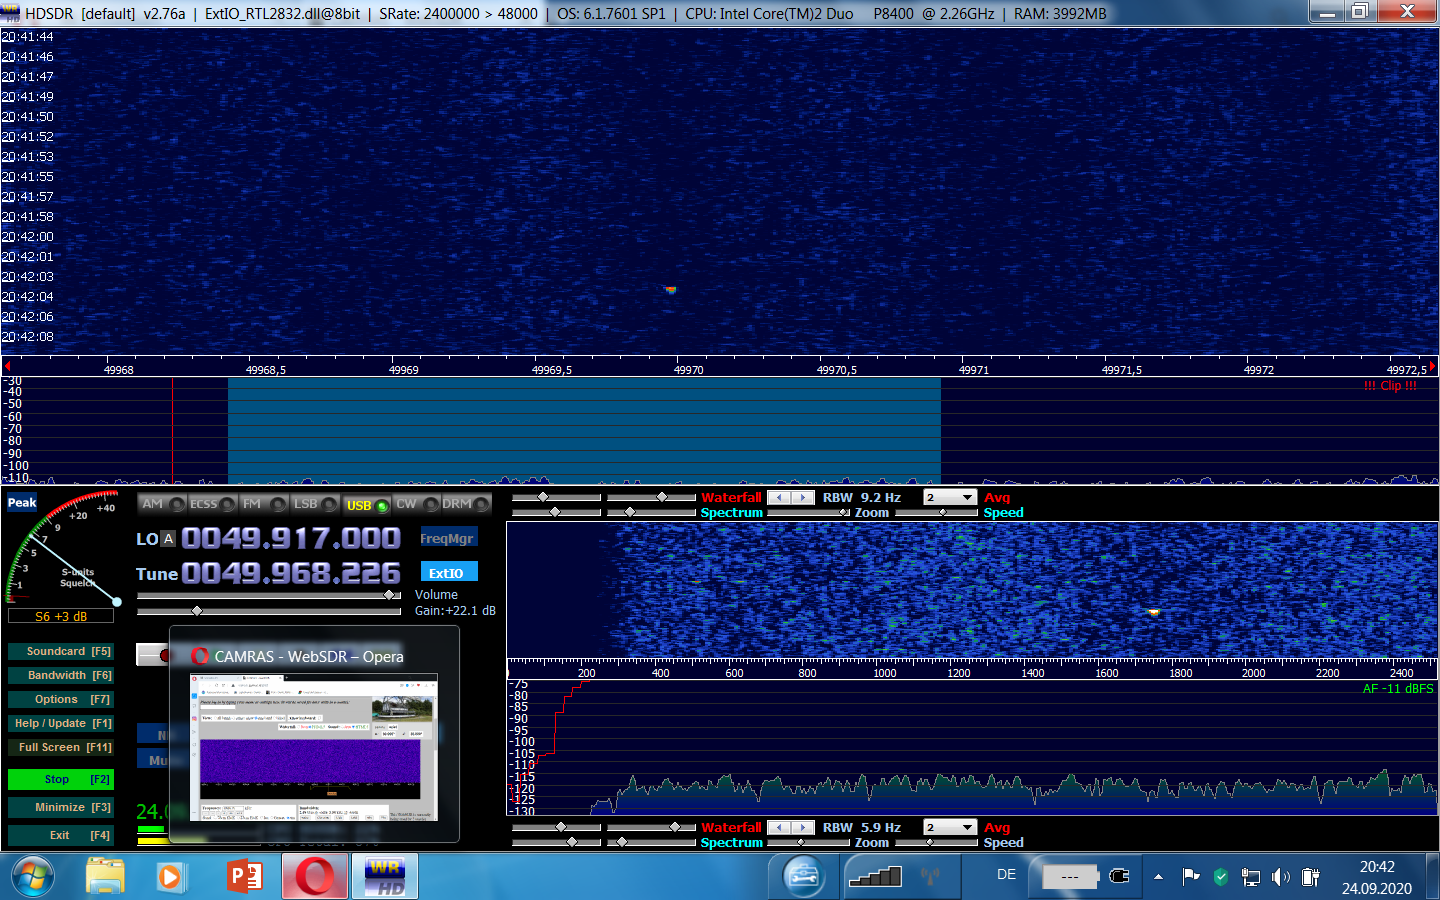This screenshot has width=1440, height=900.
Task: Select LSB demodulation mode
Action: pos(315,504)
